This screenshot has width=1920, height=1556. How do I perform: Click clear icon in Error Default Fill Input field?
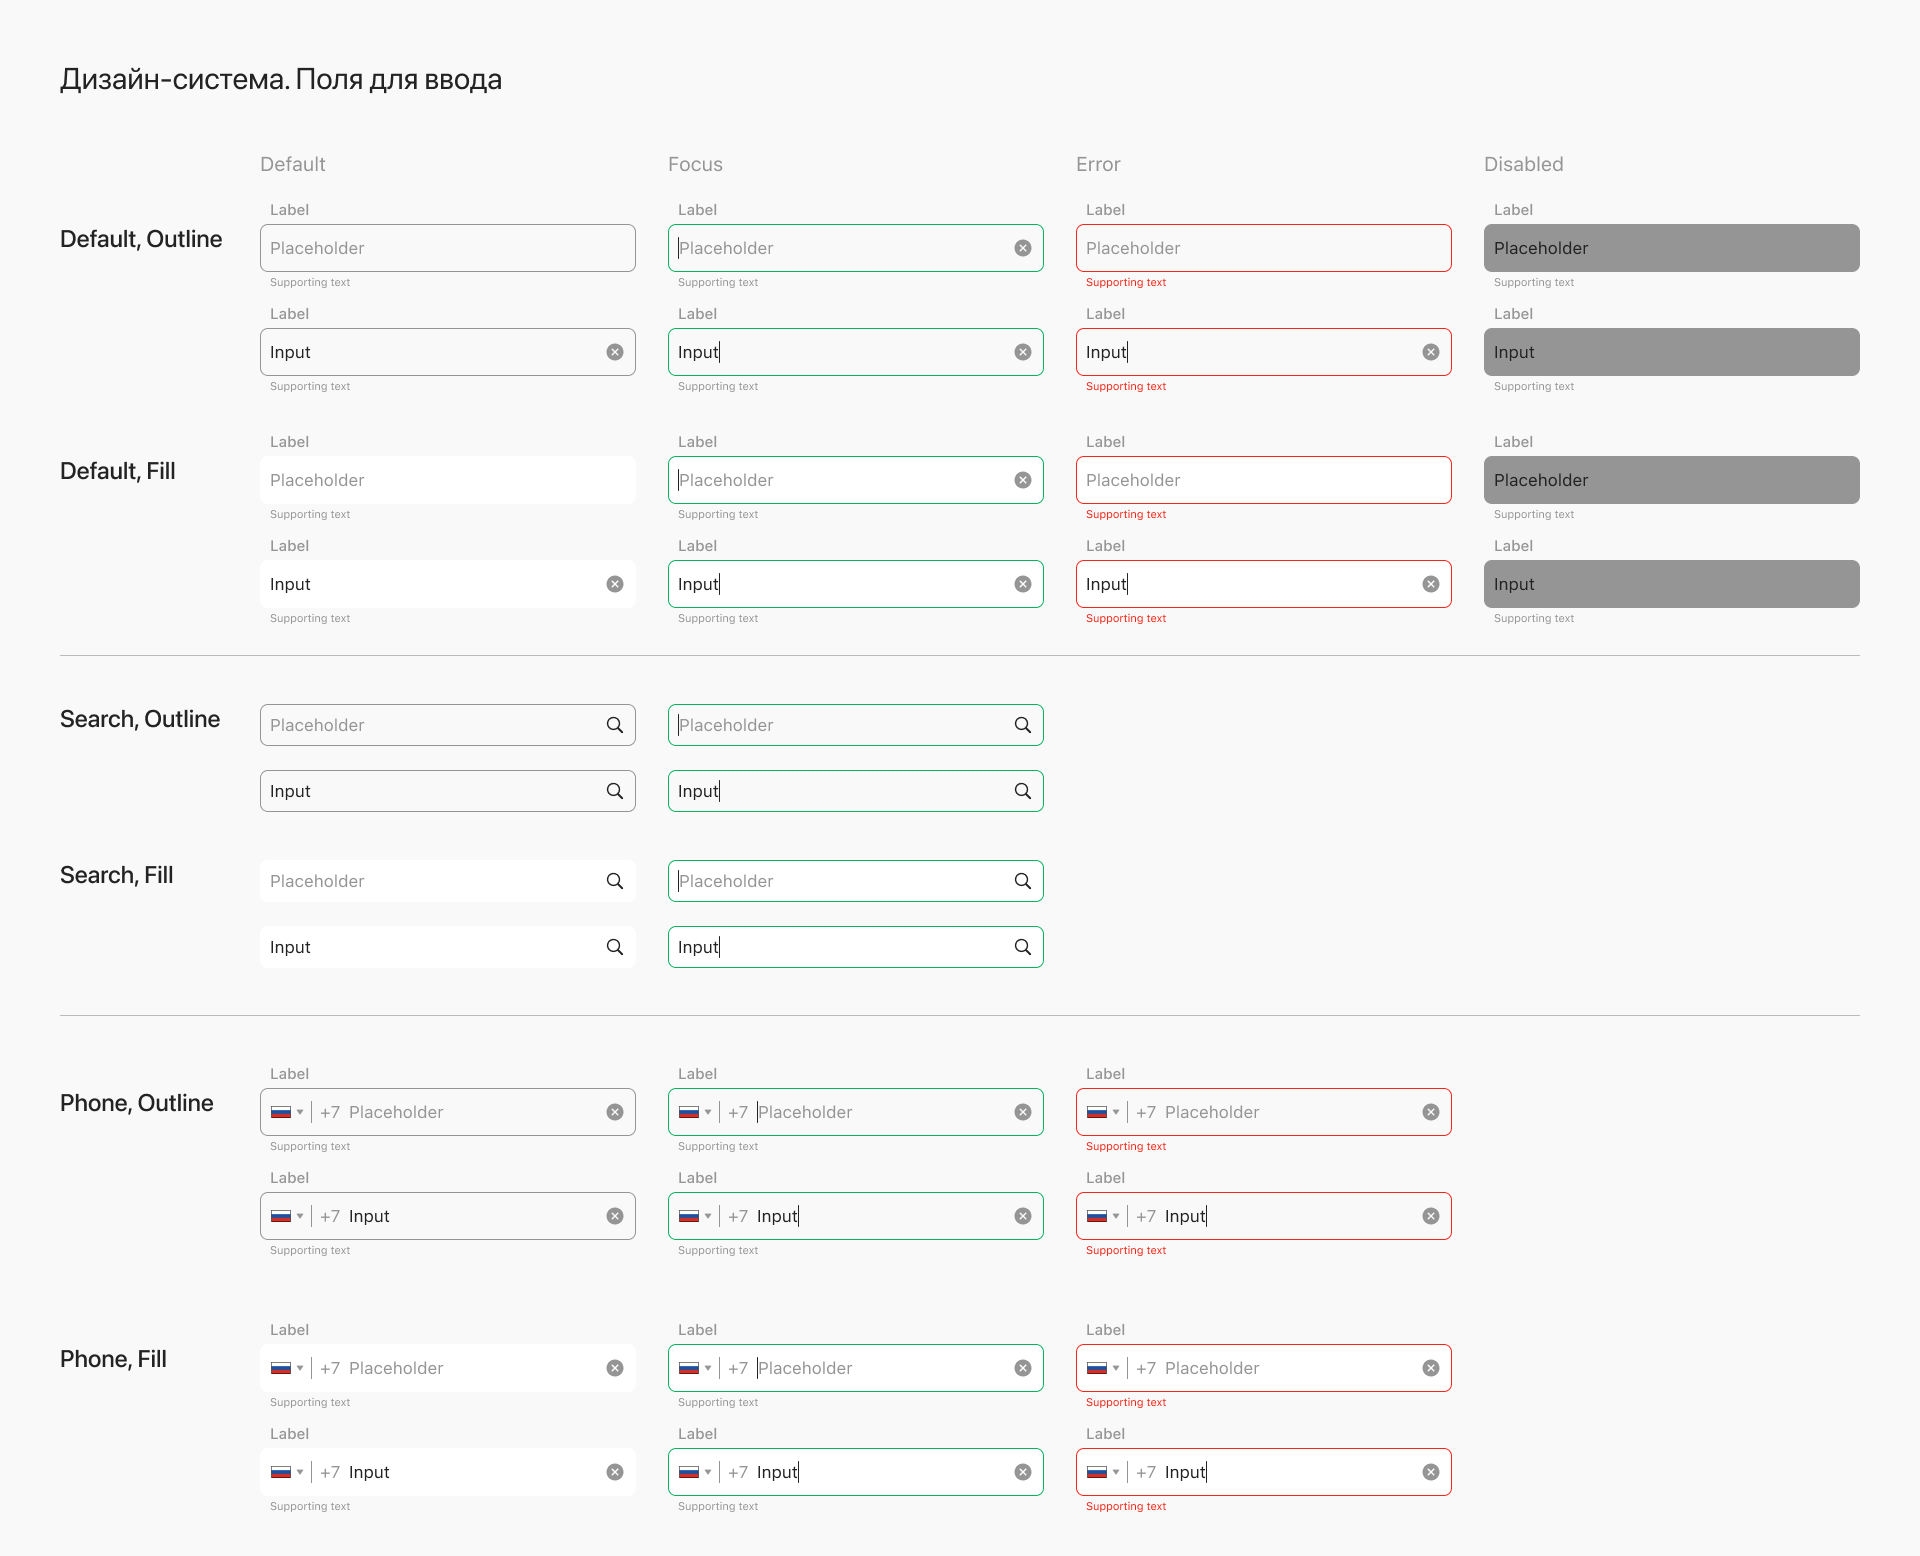click(1430, 584)
